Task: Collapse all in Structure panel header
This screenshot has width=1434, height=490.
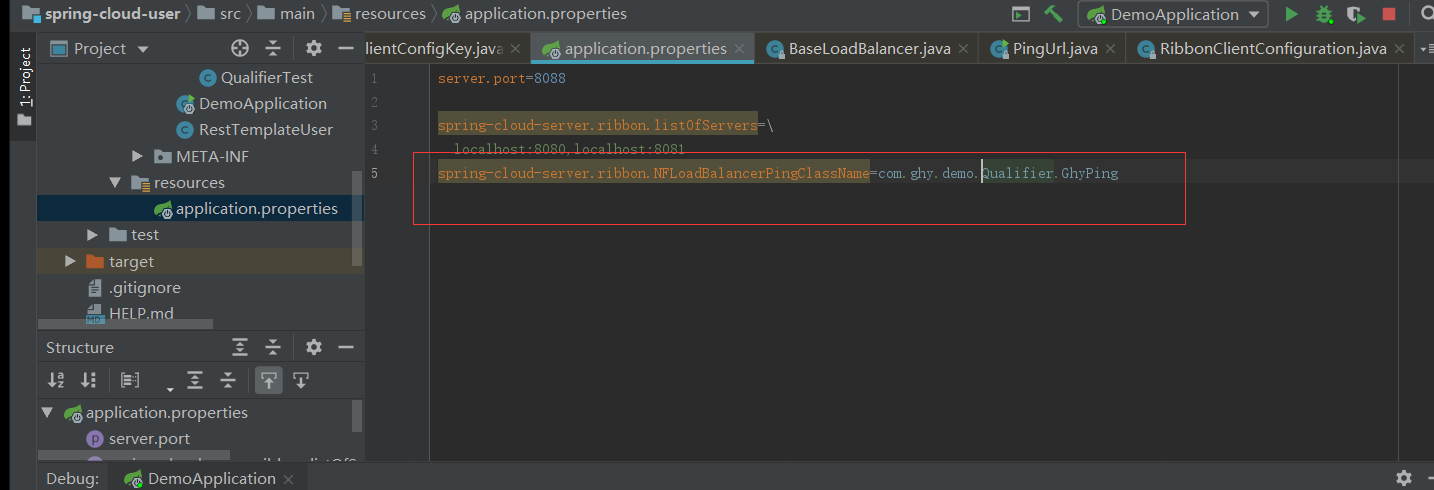Action: 273,347
